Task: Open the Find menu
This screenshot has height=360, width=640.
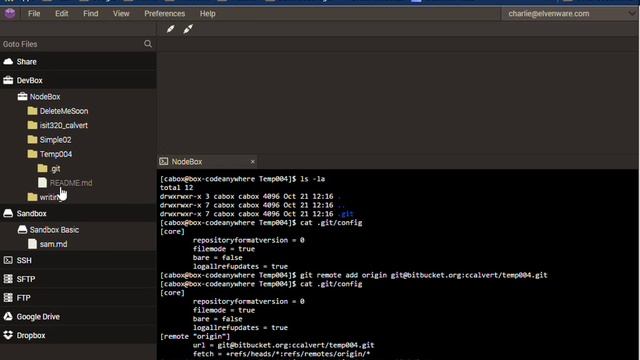Action: 91,13
